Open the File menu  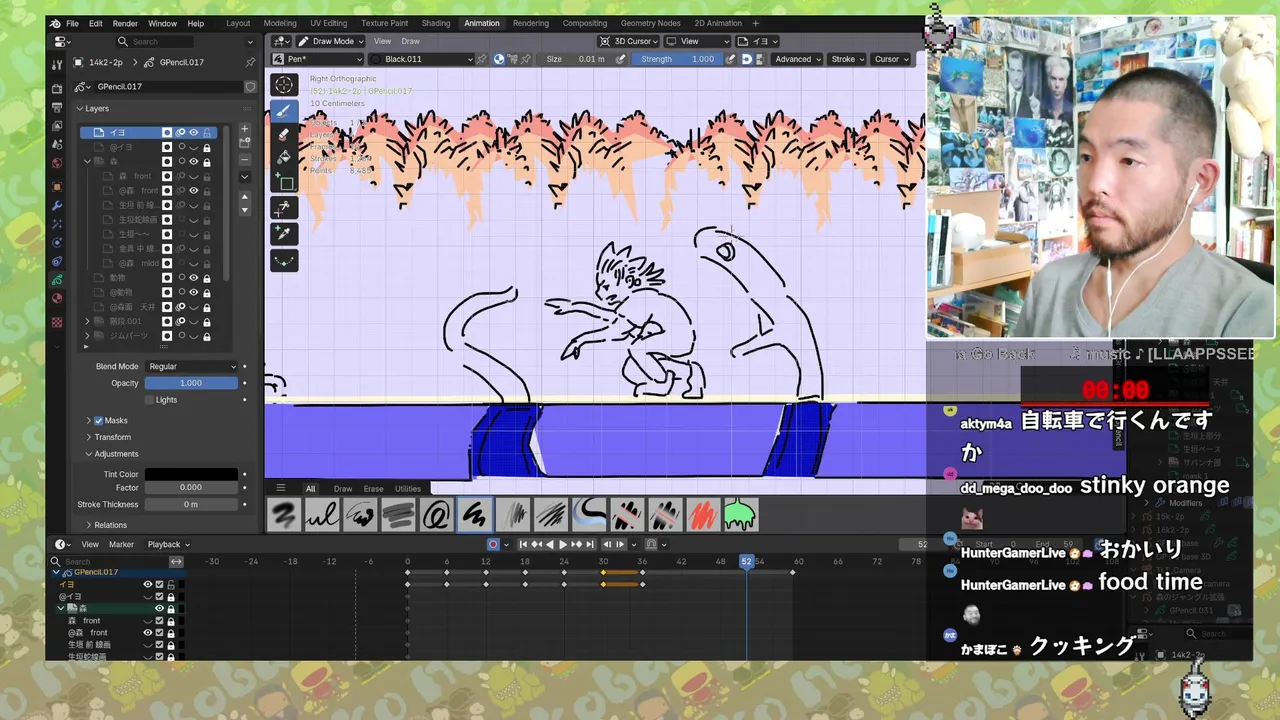pos(72,23)
